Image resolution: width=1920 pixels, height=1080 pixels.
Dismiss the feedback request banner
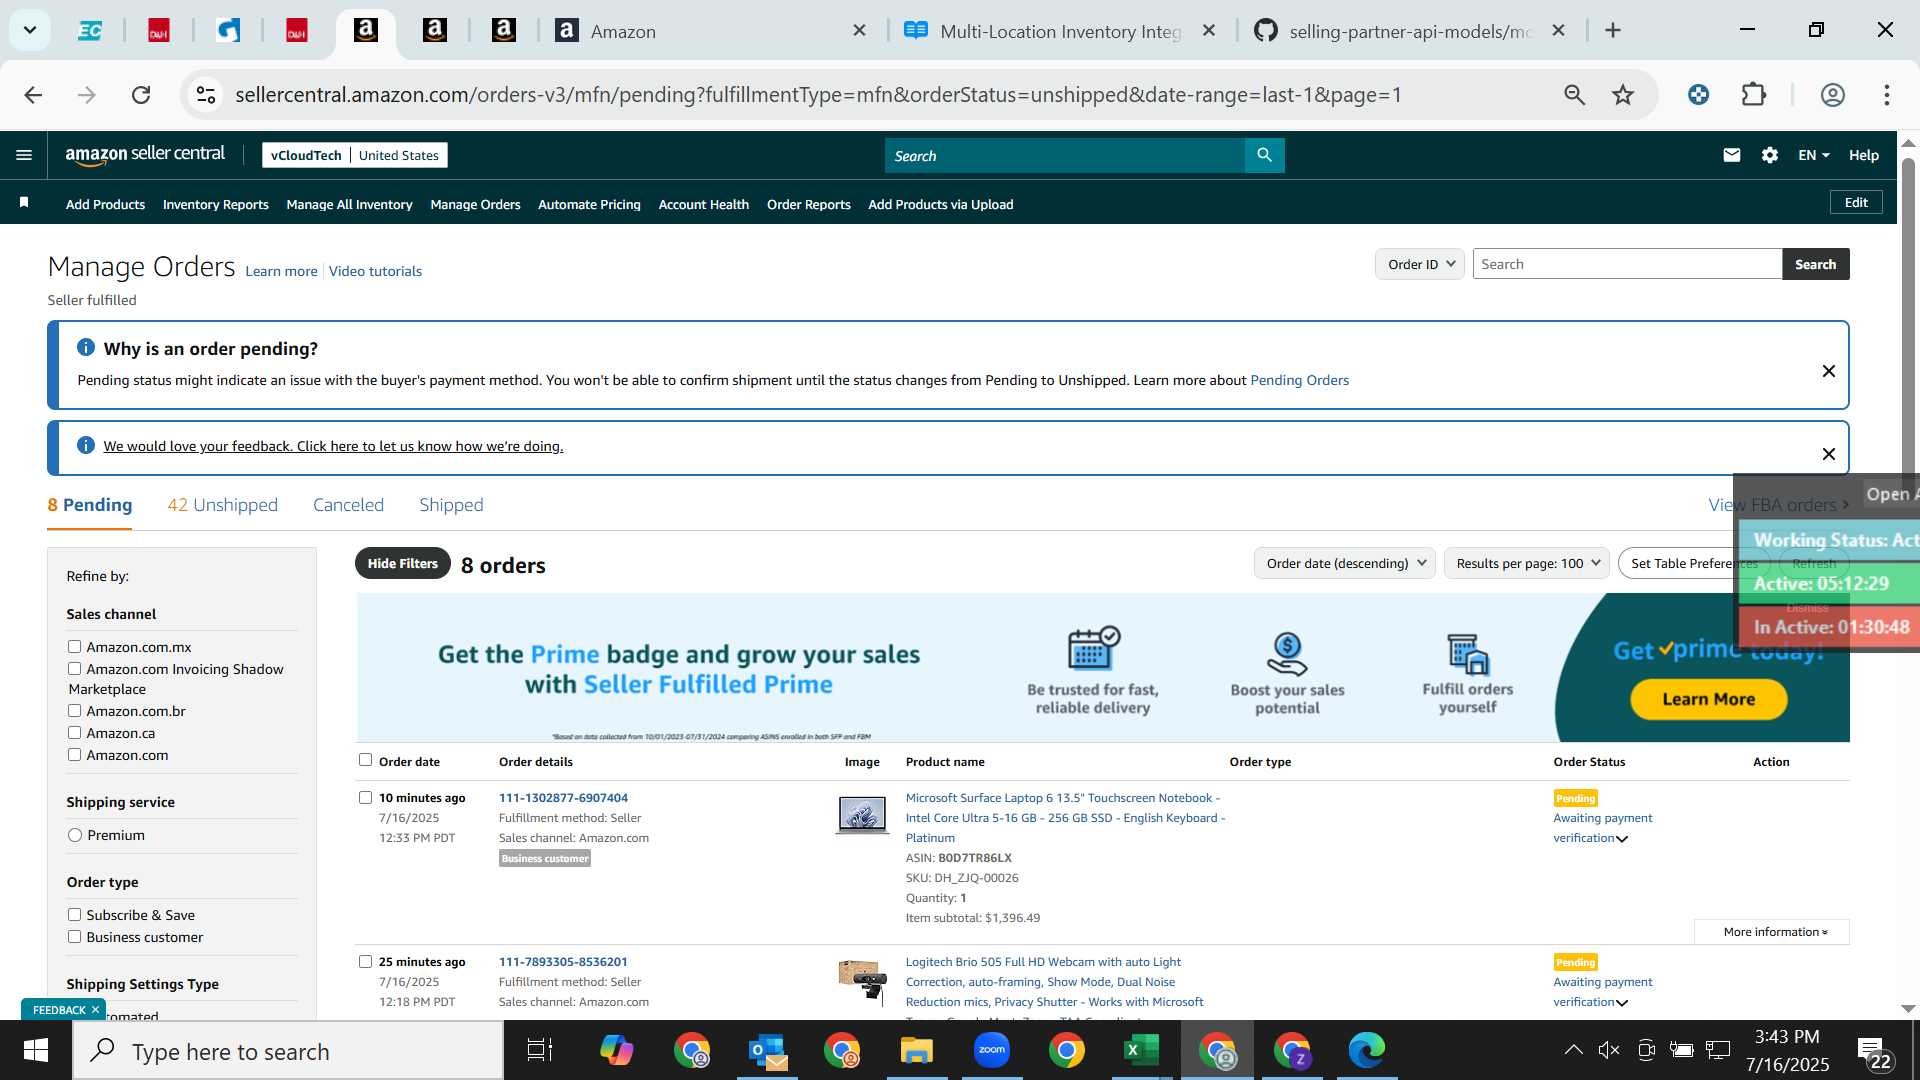1828,454
